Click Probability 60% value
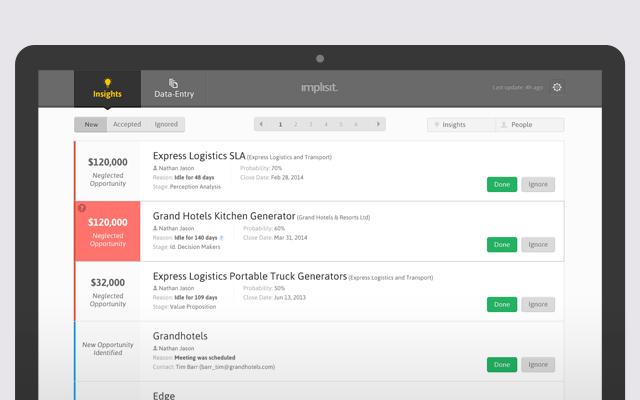The image size is (640, 400). (x=279, y=228)
